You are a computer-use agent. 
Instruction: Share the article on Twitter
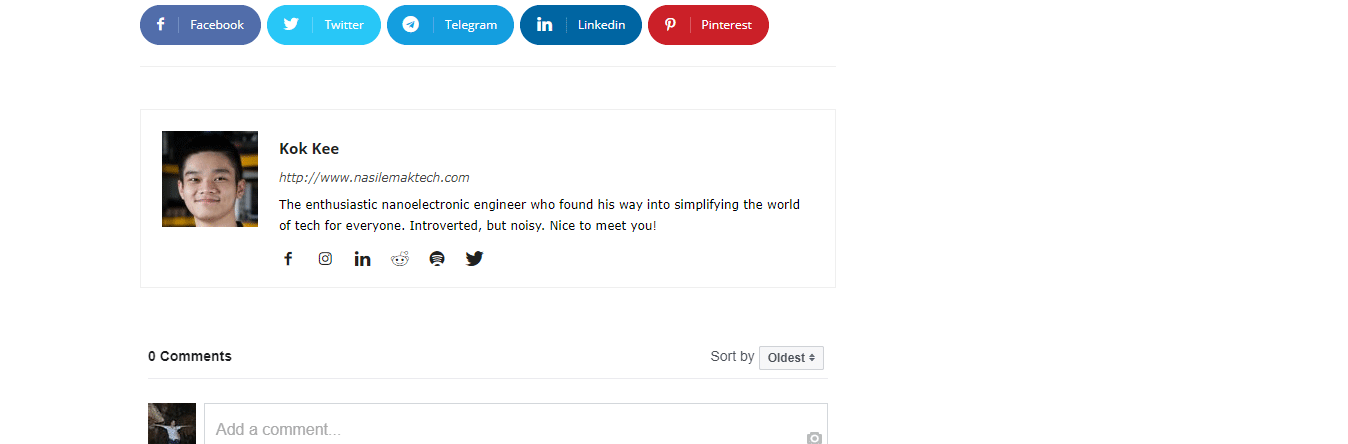point(324,25)
